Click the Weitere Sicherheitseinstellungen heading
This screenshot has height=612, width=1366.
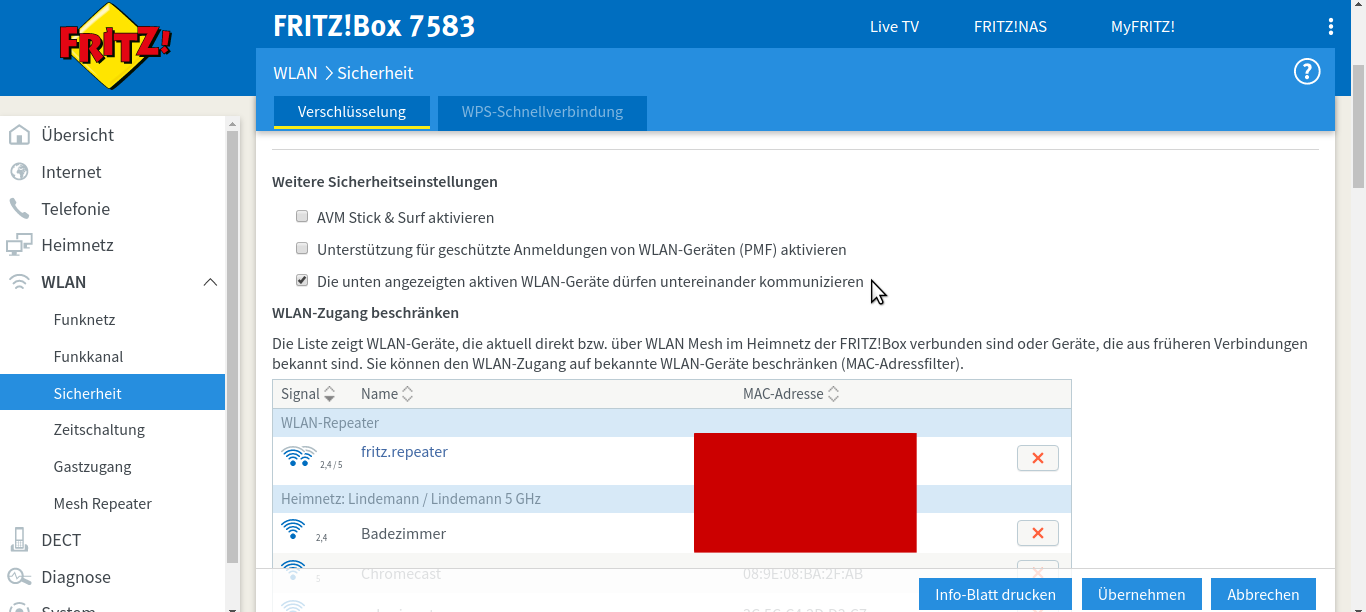pos(385,182)
